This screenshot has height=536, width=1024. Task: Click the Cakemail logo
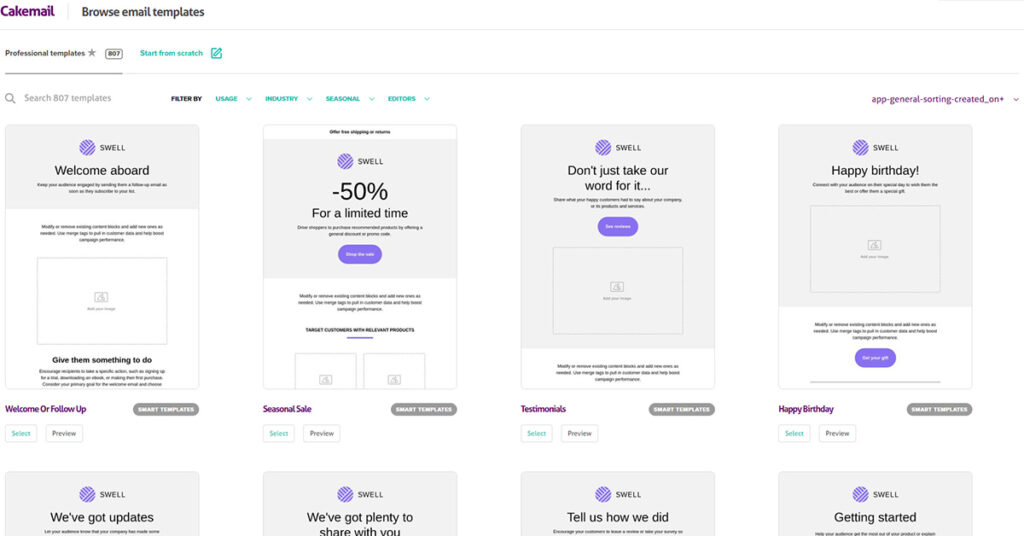click(x=27, y=12)
